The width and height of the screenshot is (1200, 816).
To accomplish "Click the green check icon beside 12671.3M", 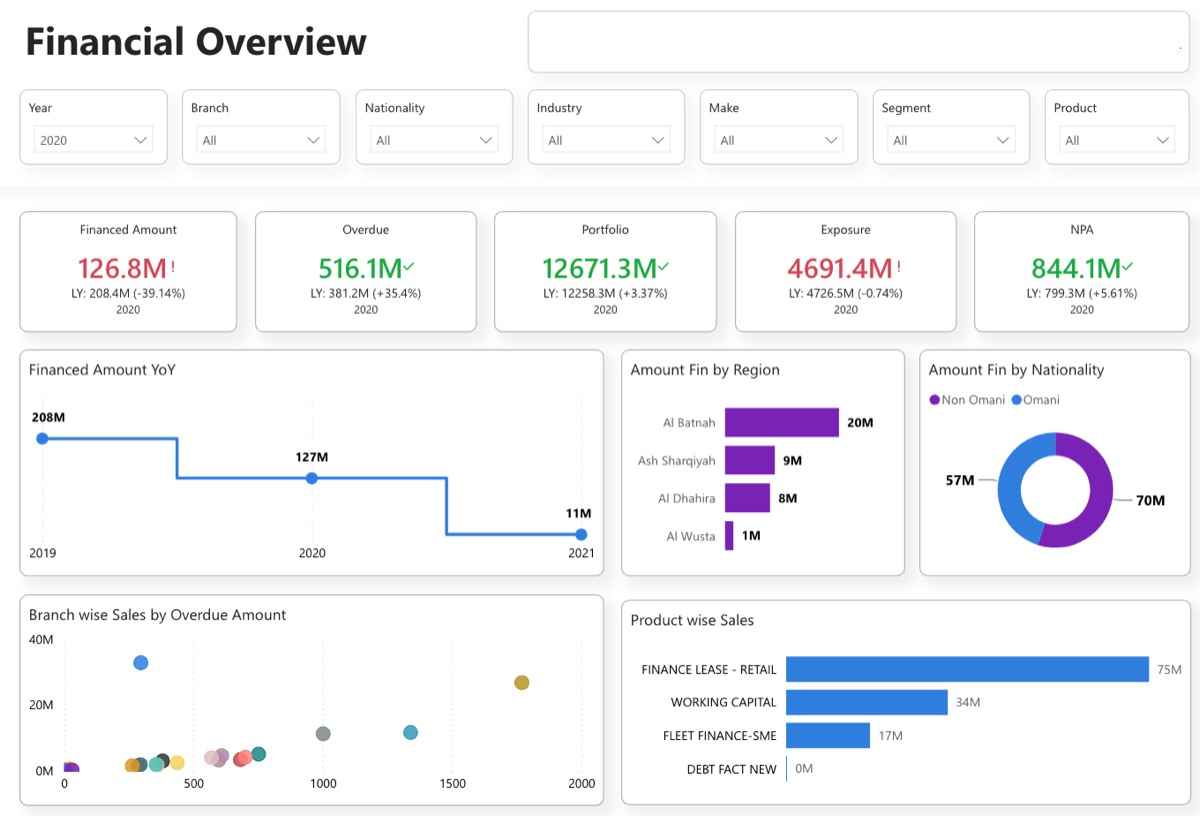I will [664, 266].
